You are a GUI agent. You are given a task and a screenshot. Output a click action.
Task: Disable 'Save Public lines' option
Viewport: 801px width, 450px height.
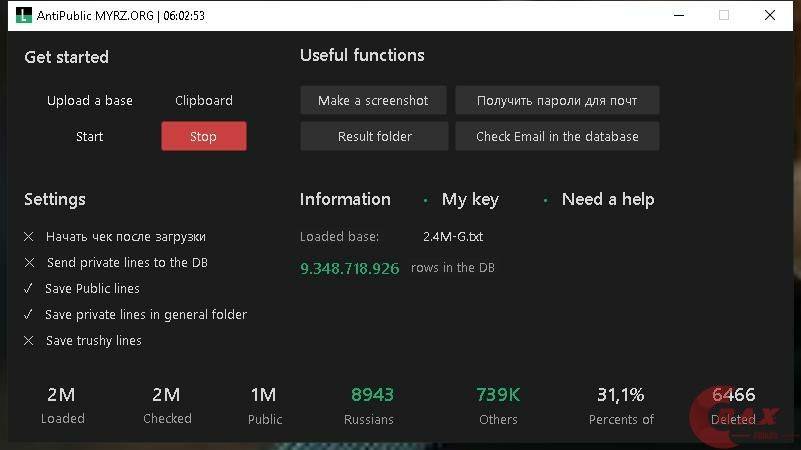30,289
